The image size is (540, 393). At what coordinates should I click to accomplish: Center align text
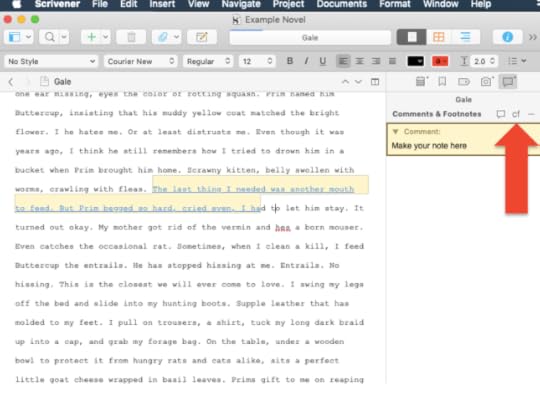click(x=360, y=61)
